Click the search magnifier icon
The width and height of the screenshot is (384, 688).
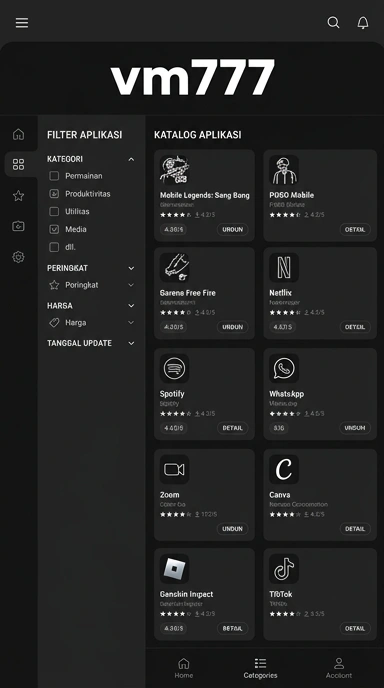(x=334, y=22)
